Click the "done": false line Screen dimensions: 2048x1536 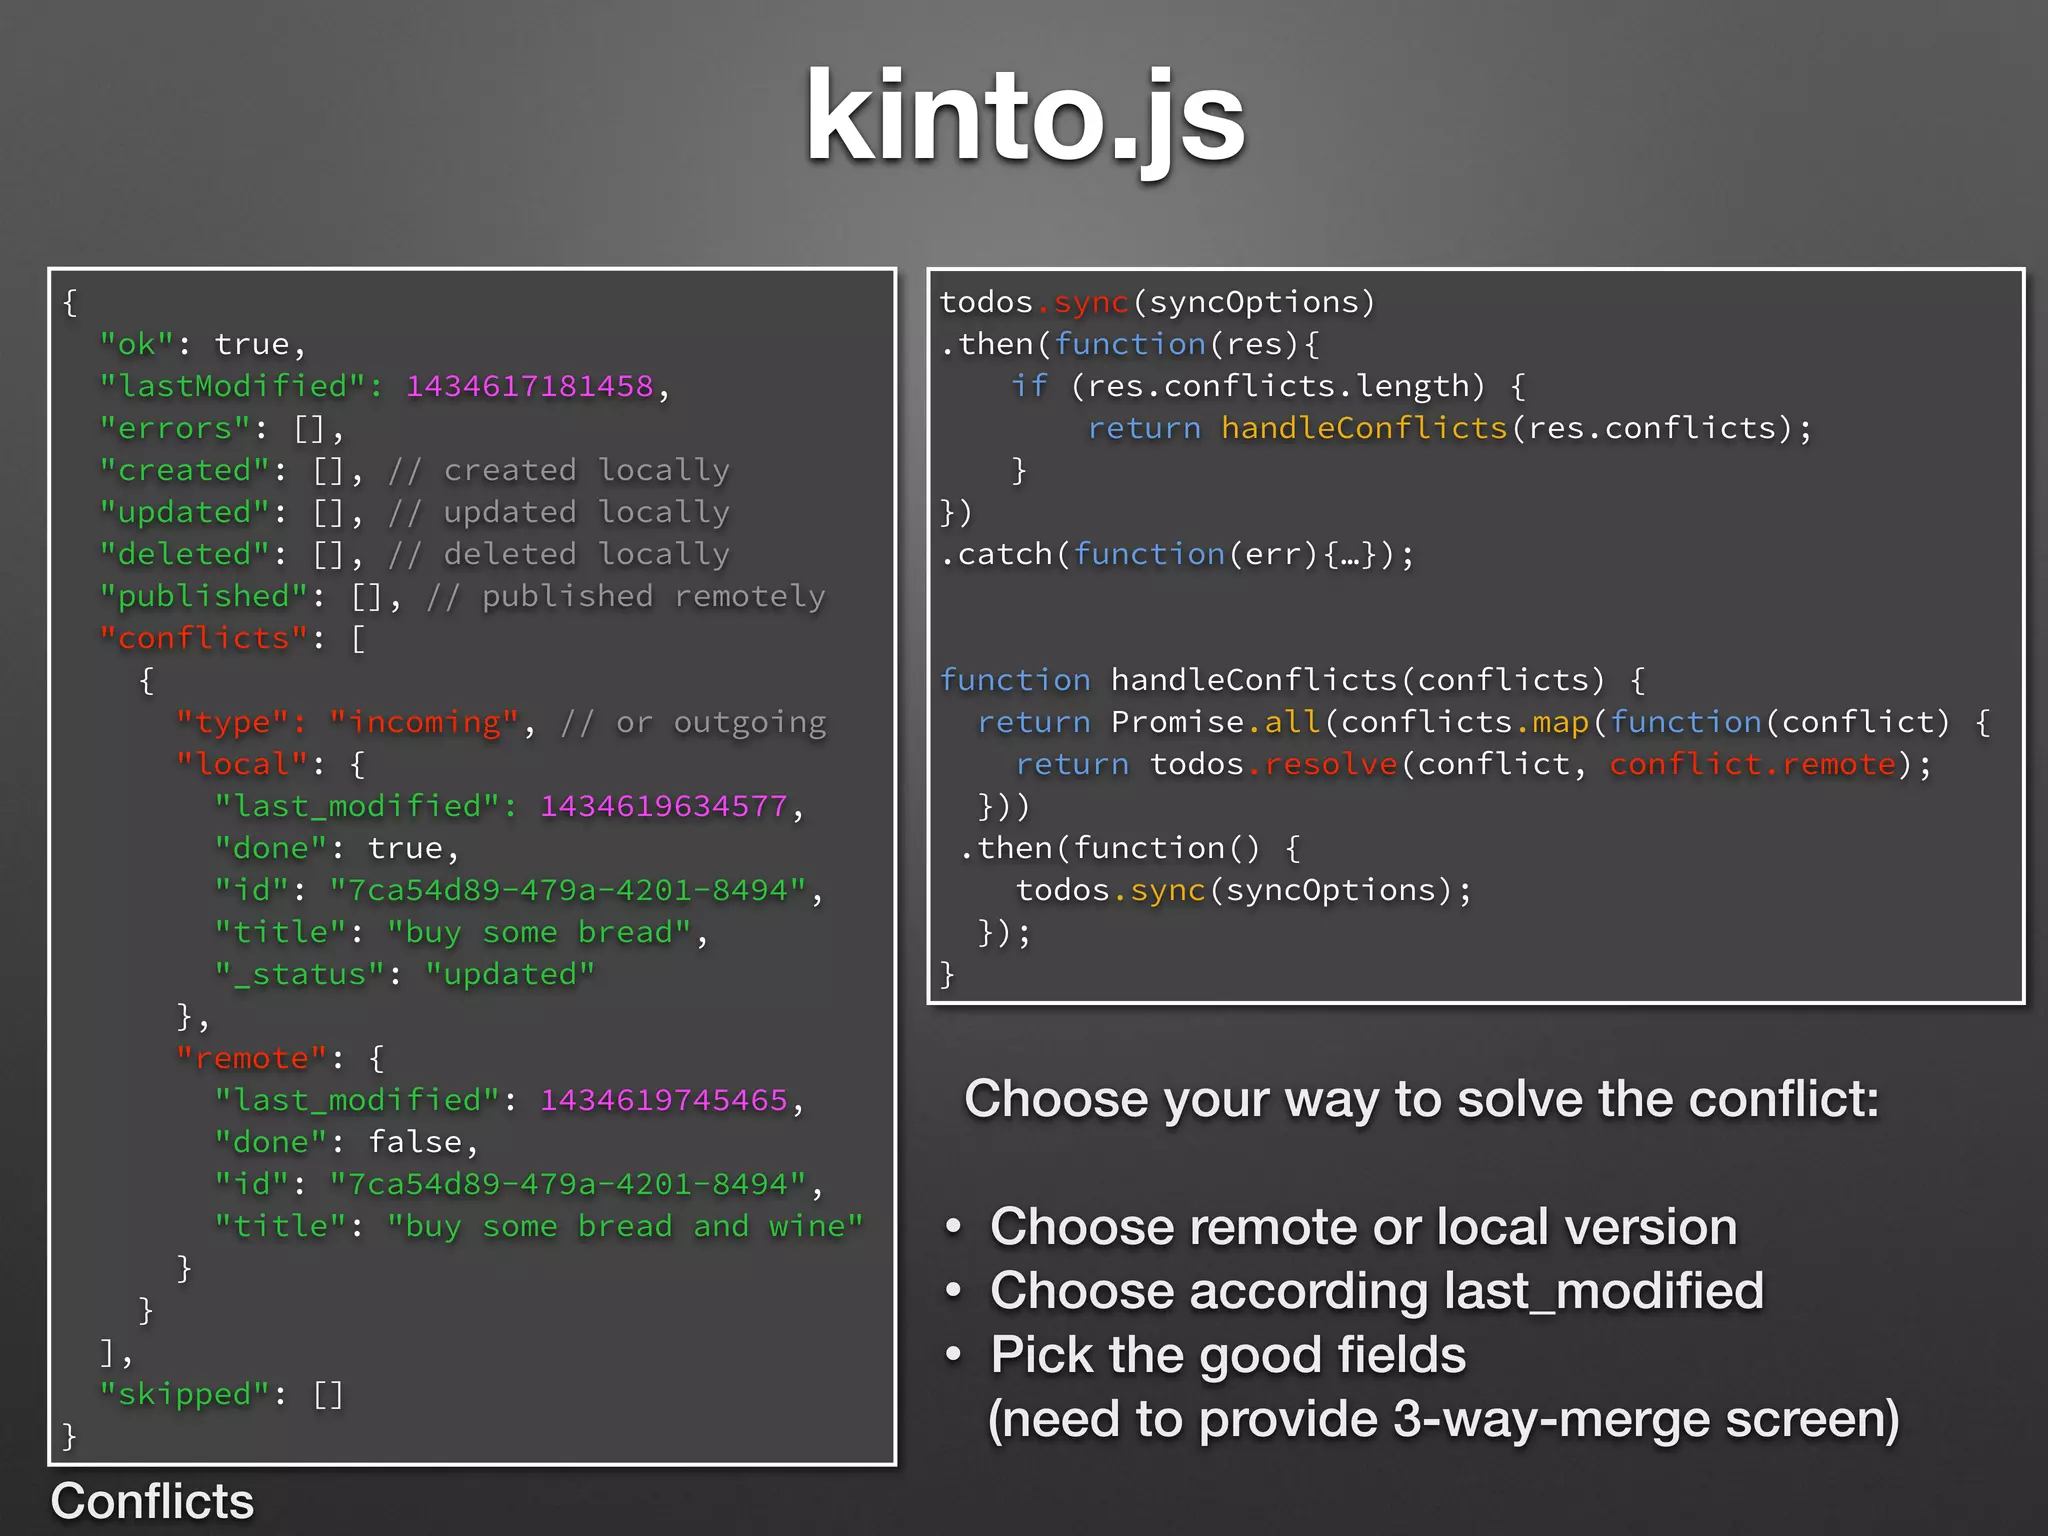pyautogui.click(x=347, y=1142)
